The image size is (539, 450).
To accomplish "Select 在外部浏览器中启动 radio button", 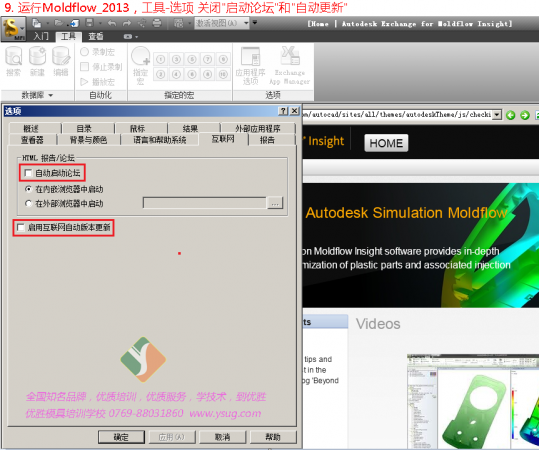I will [29, 204].
